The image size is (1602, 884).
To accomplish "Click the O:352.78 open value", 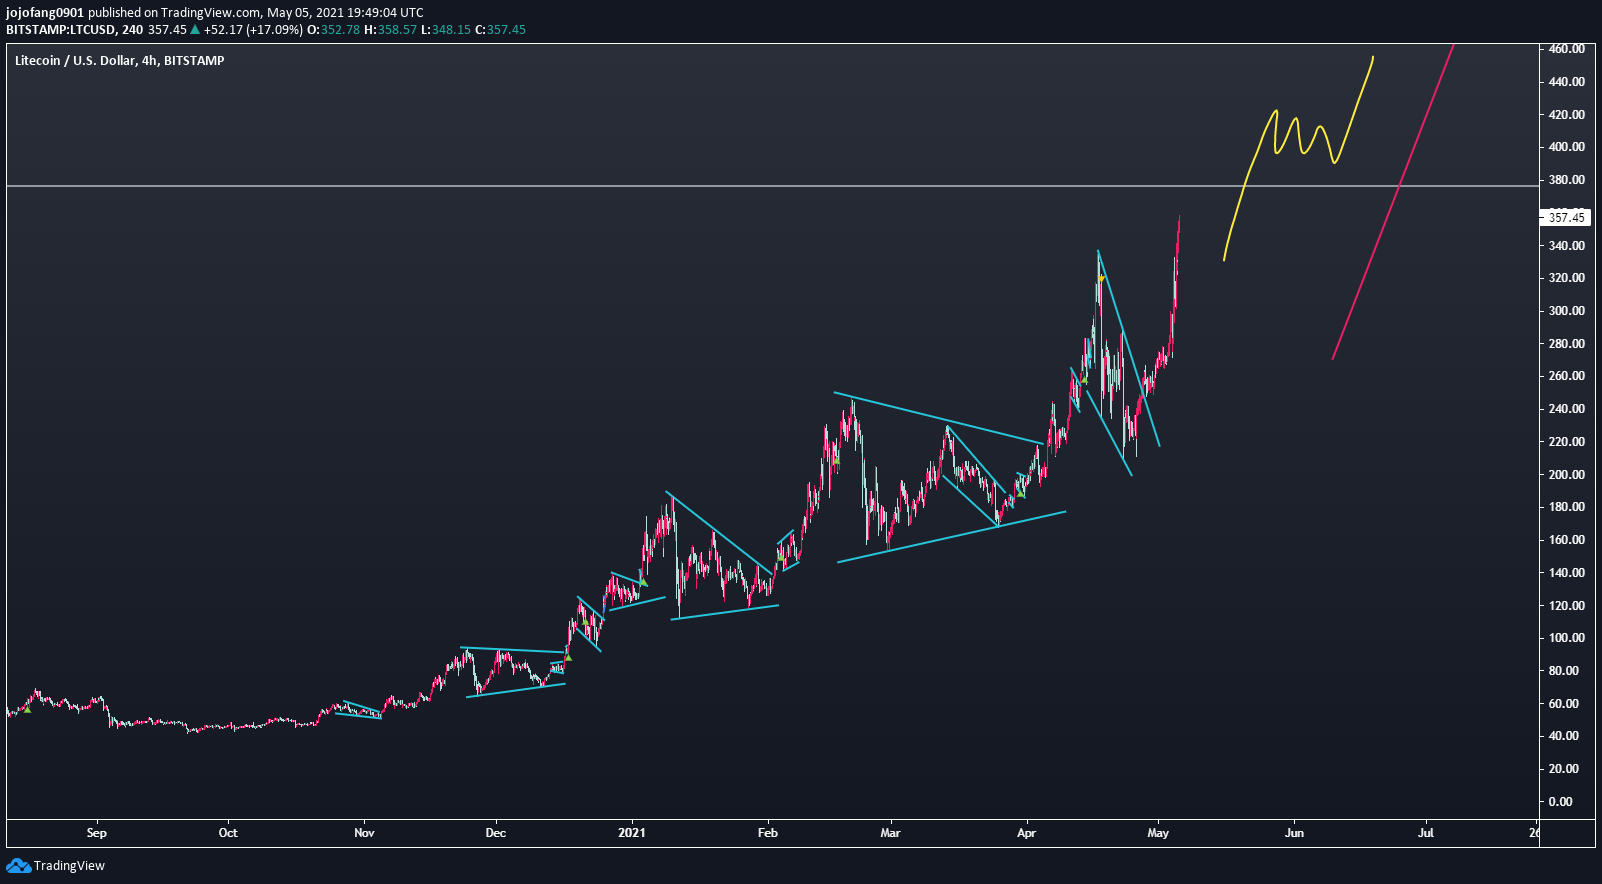I will [333, 29].
